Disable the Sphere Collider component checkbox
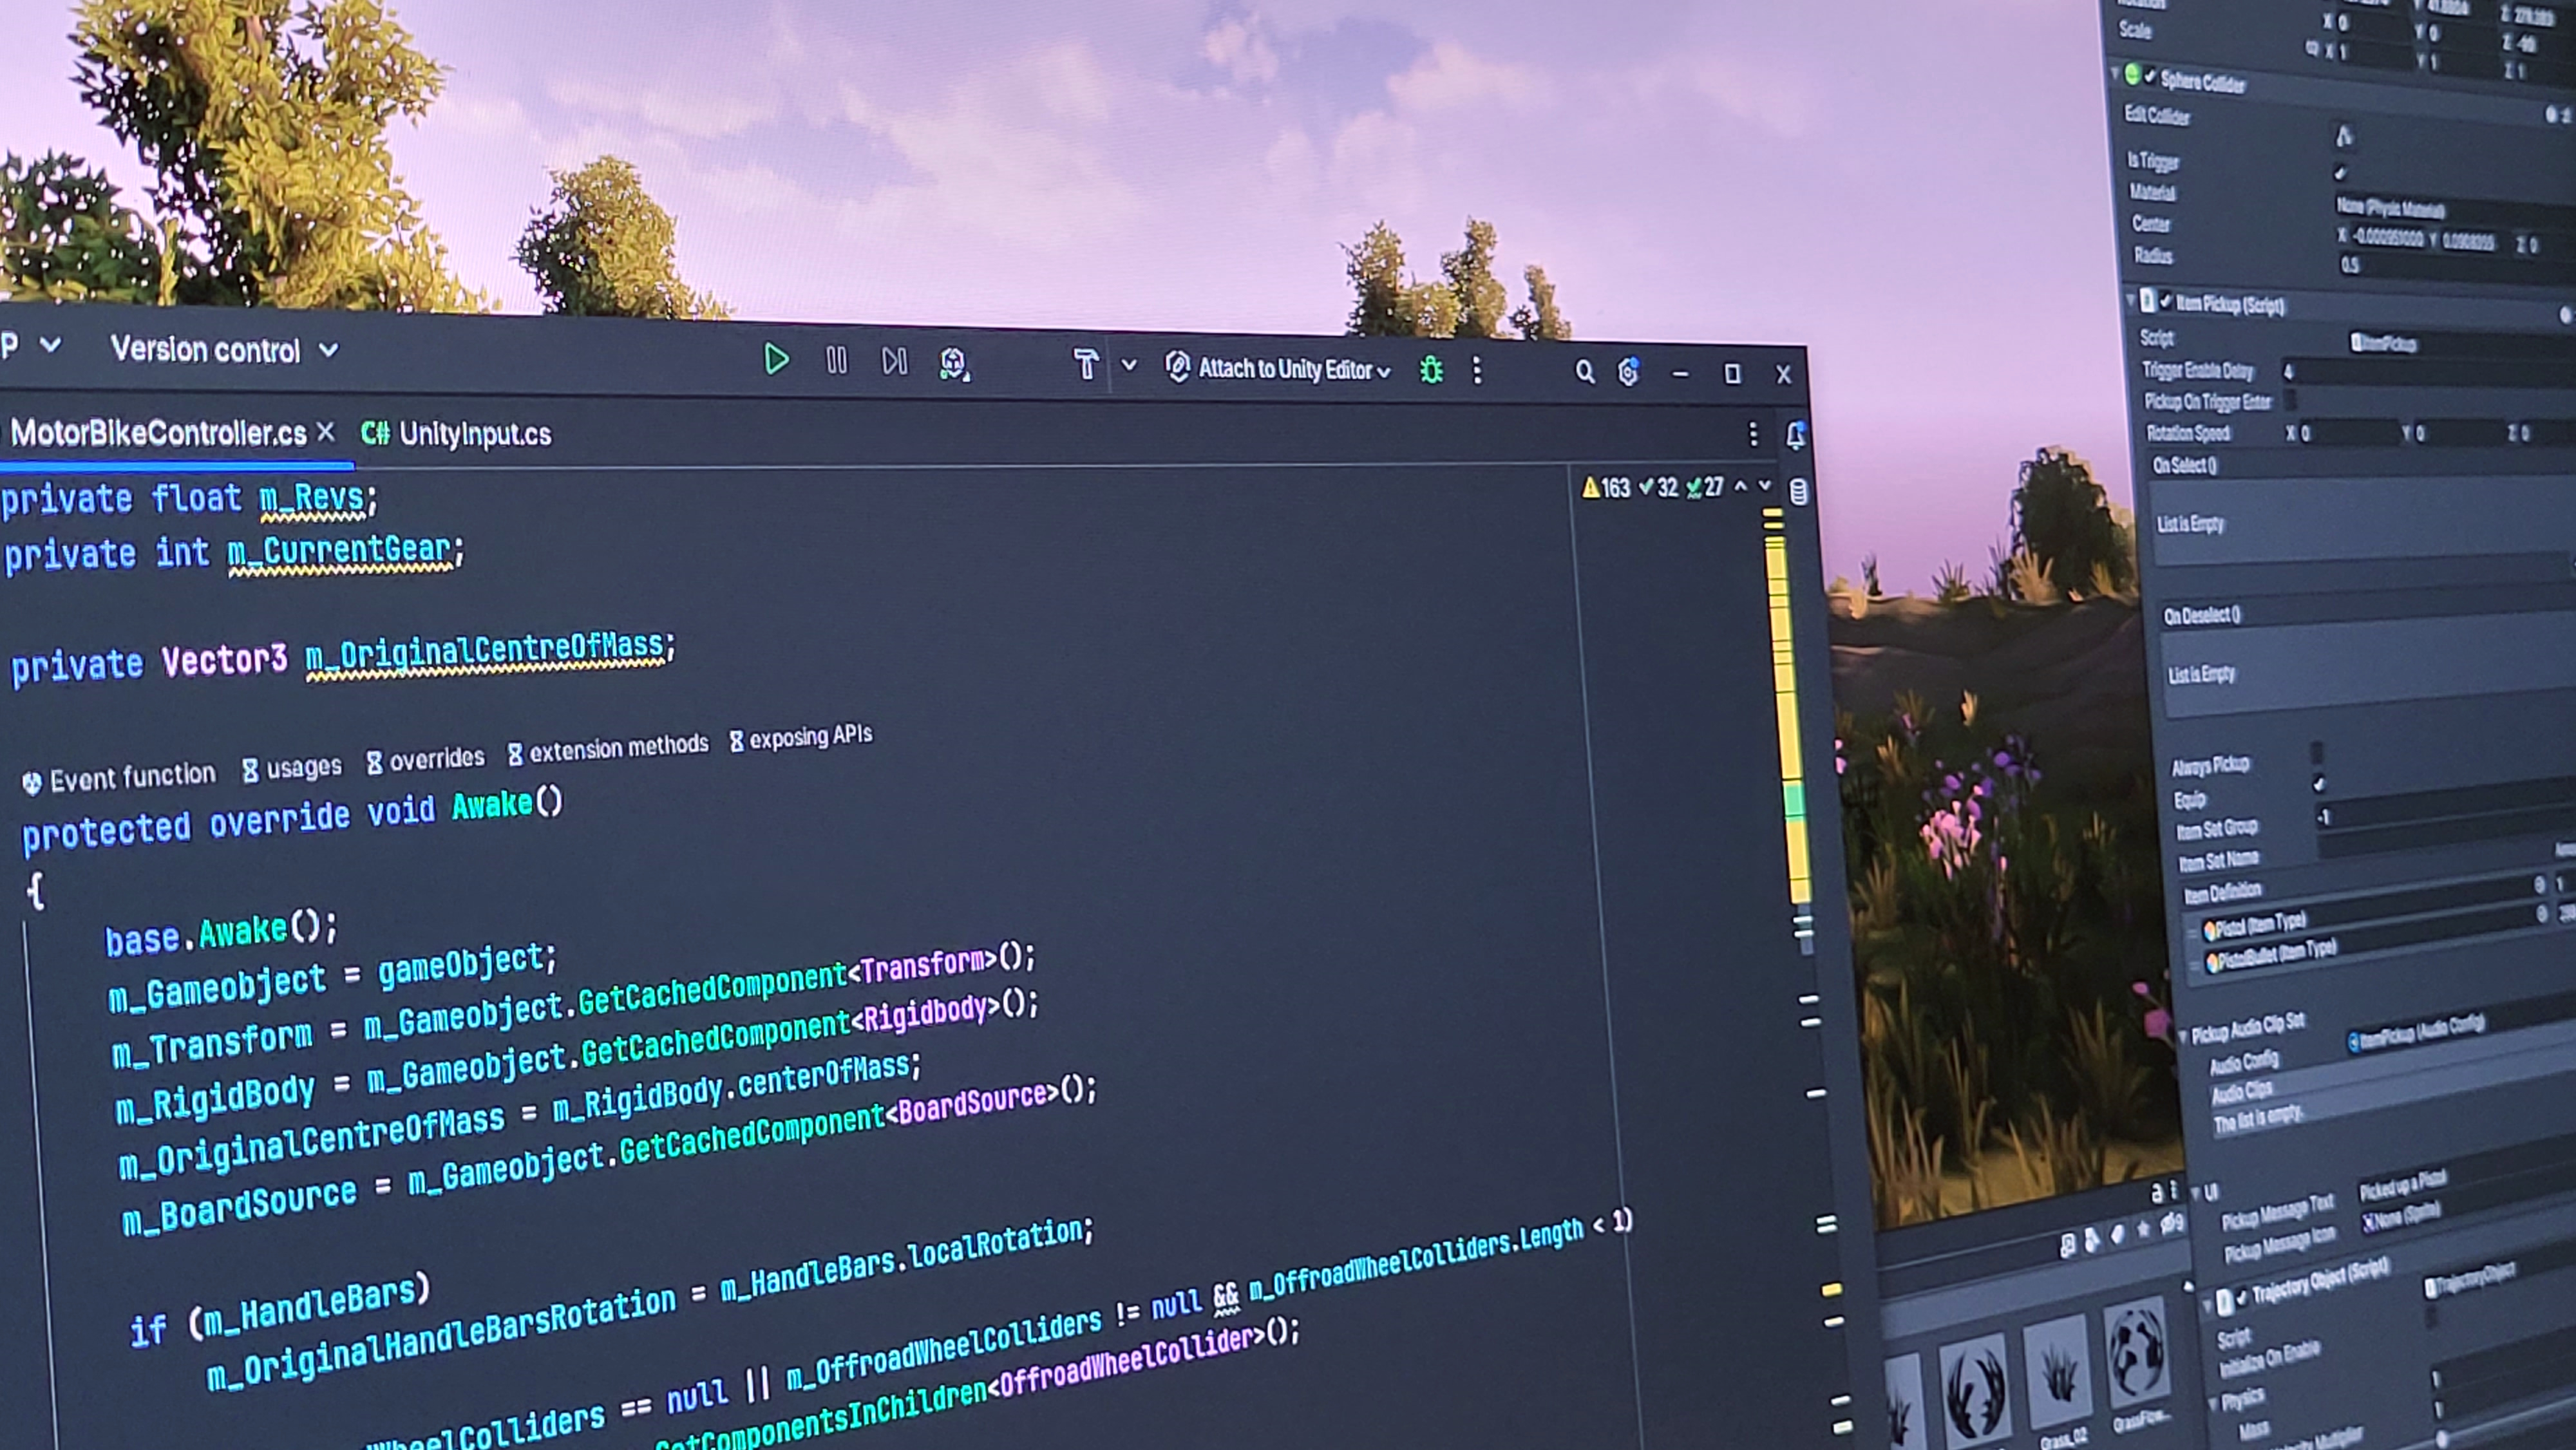 tap(2150, 76)
